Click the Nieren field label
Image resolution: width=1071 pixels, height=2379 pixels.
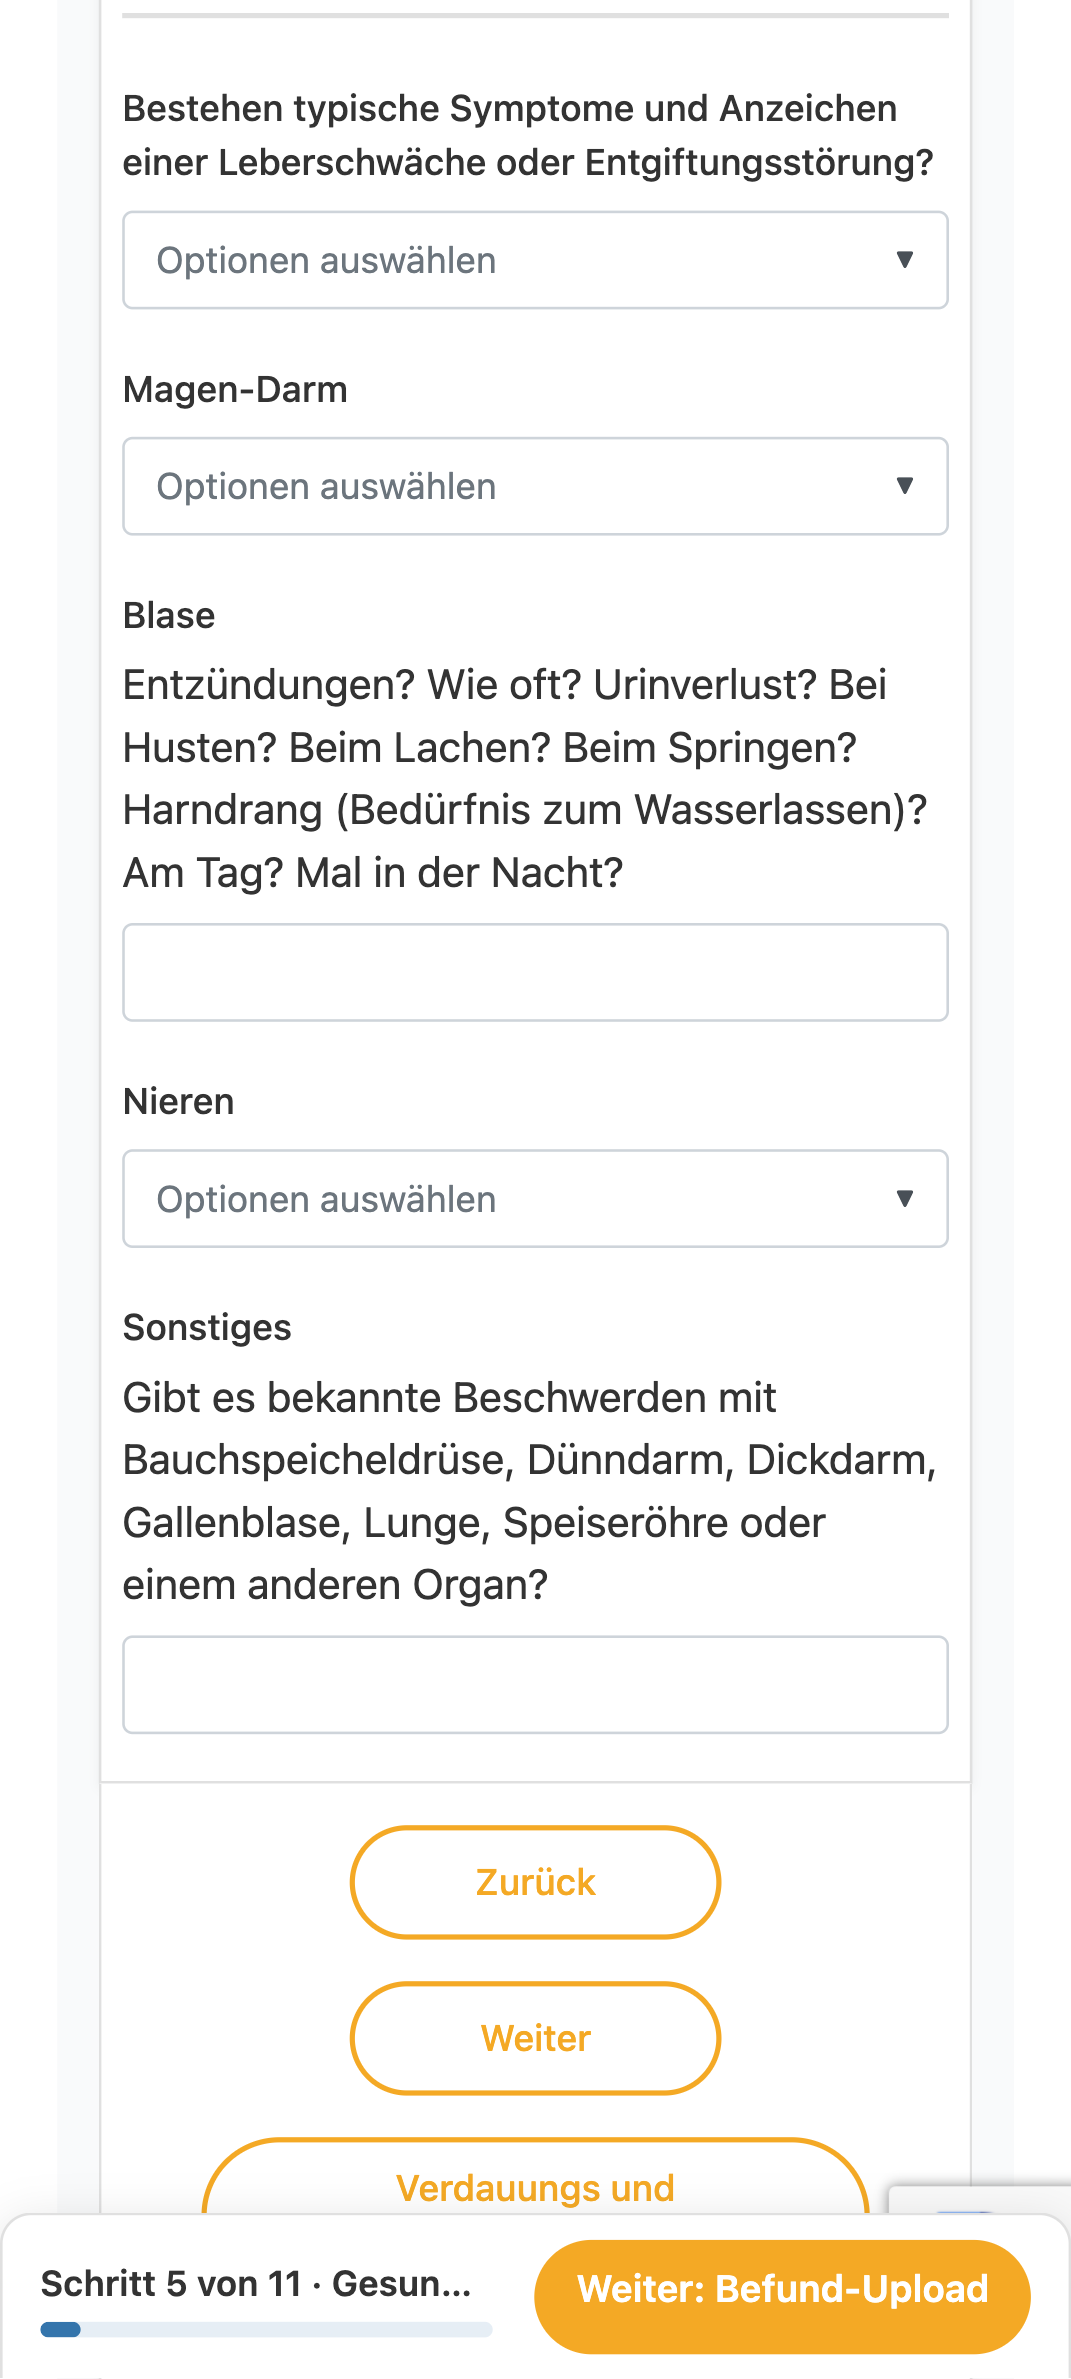(178, 1102)
